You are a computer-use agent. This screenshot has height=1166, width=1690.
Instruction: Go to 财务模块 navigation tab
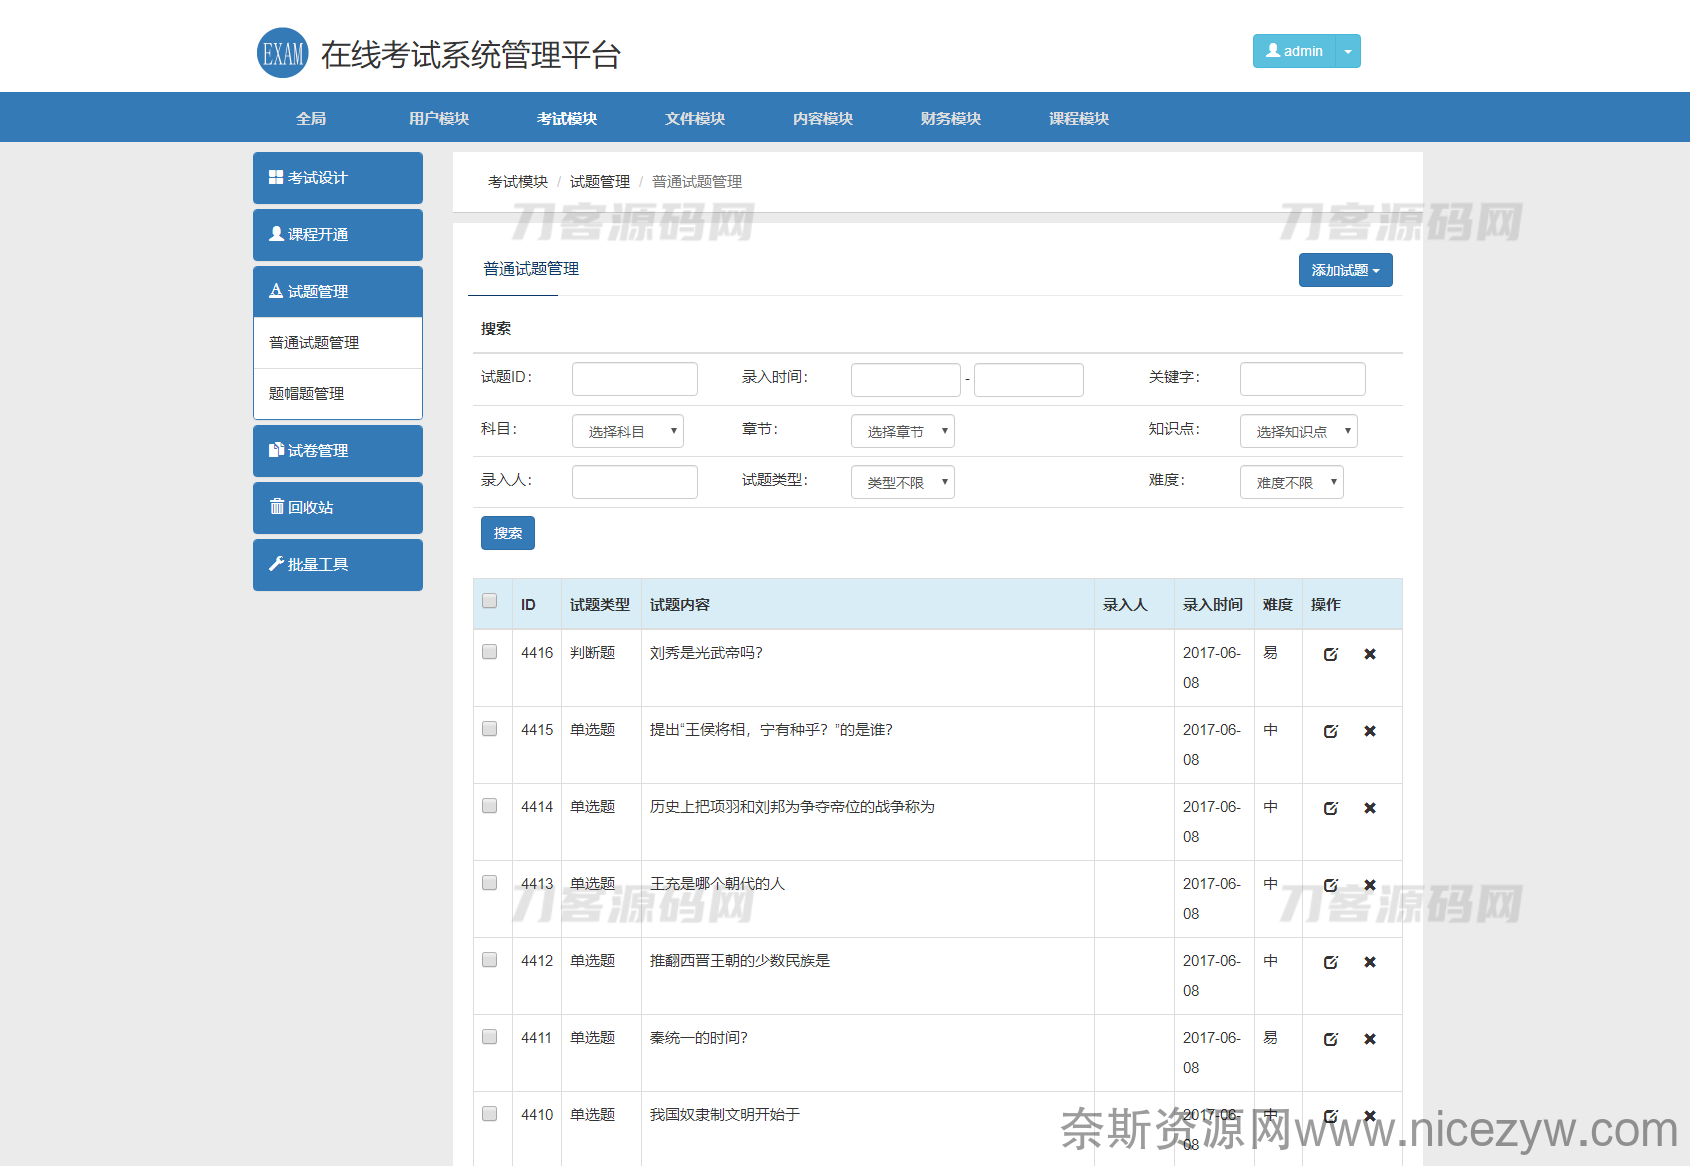(951, 118)
